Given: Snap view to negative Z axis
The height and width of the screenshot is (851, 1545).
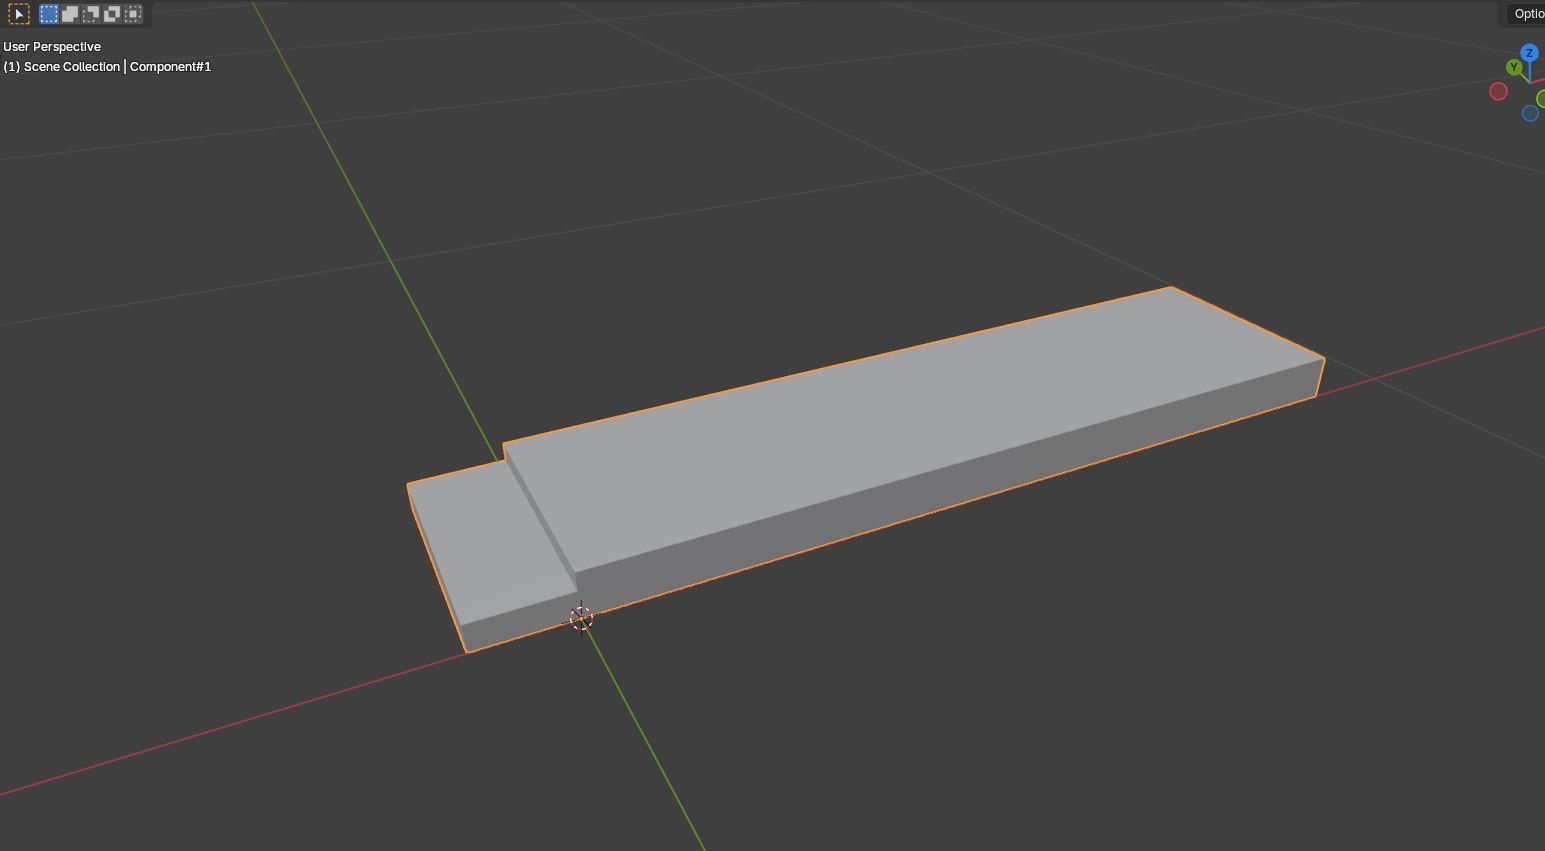Looking at the screenshot, I should pyautogui.click(x=1530, y=114).
